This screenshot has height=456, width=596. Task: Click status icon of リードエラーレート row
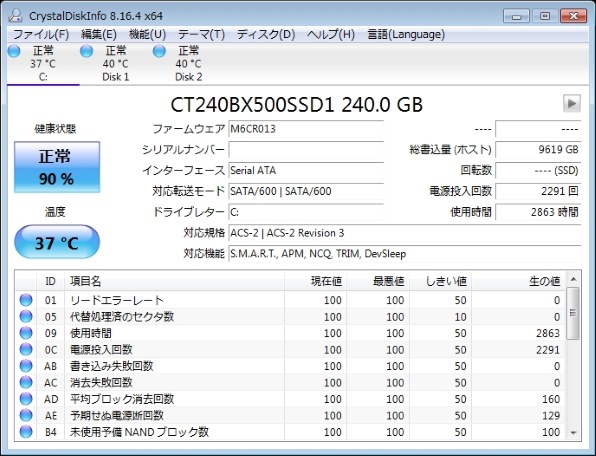pyautogui.click(x=26, y=300)
